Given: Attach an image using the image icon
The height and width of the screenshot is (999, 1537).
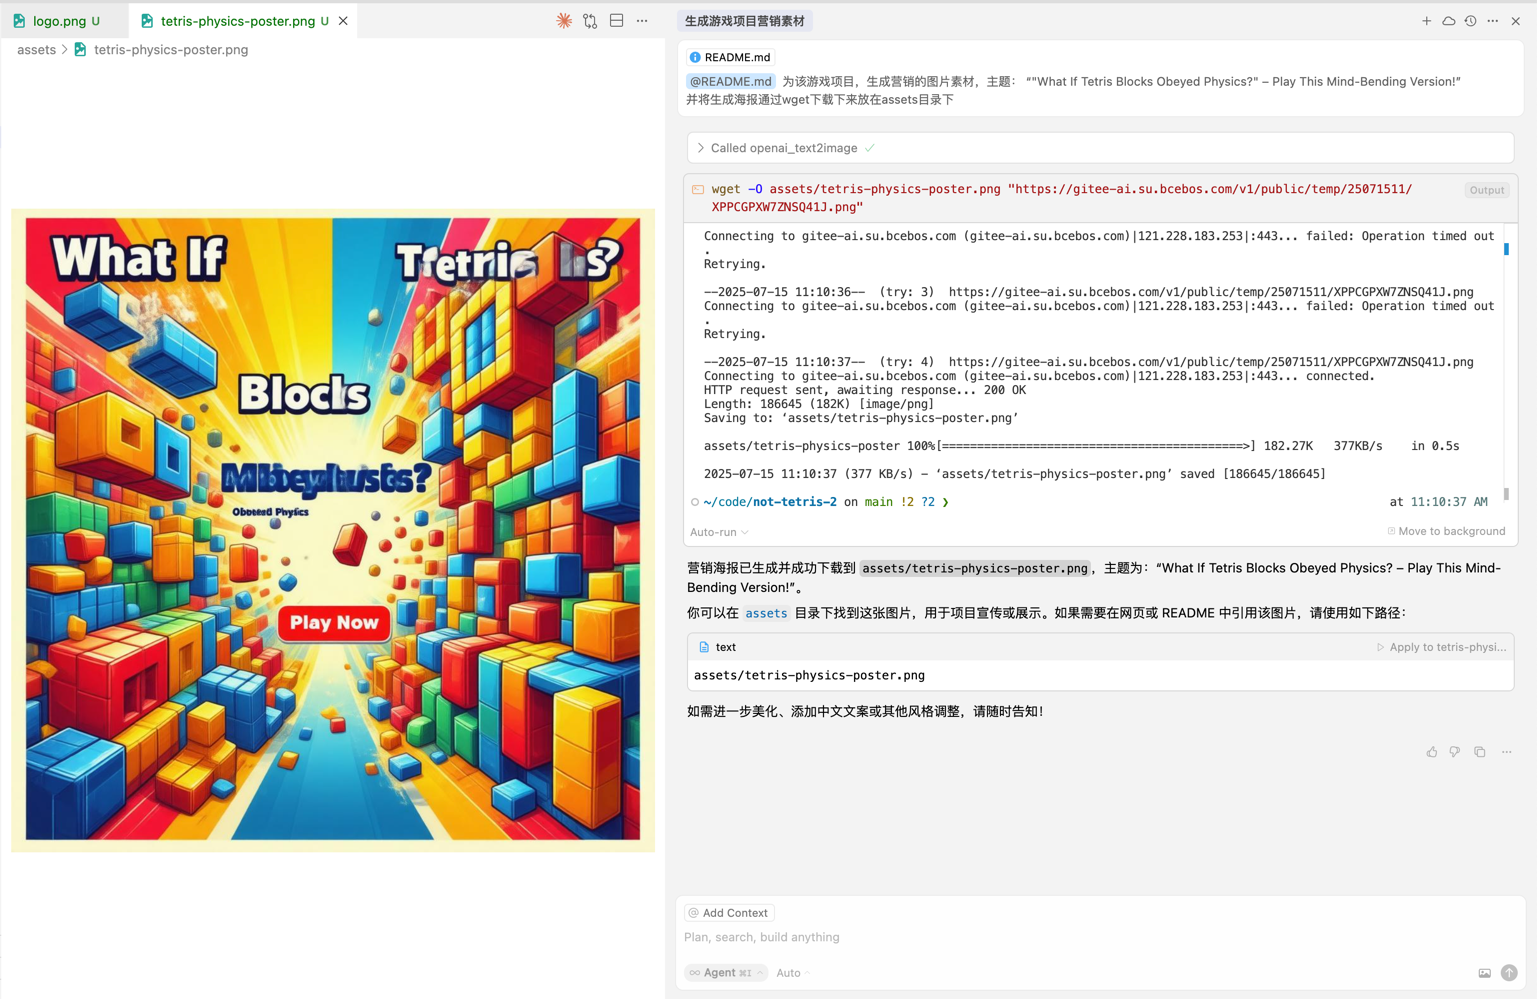Looking at the screenshot, I should [1484, 973].
